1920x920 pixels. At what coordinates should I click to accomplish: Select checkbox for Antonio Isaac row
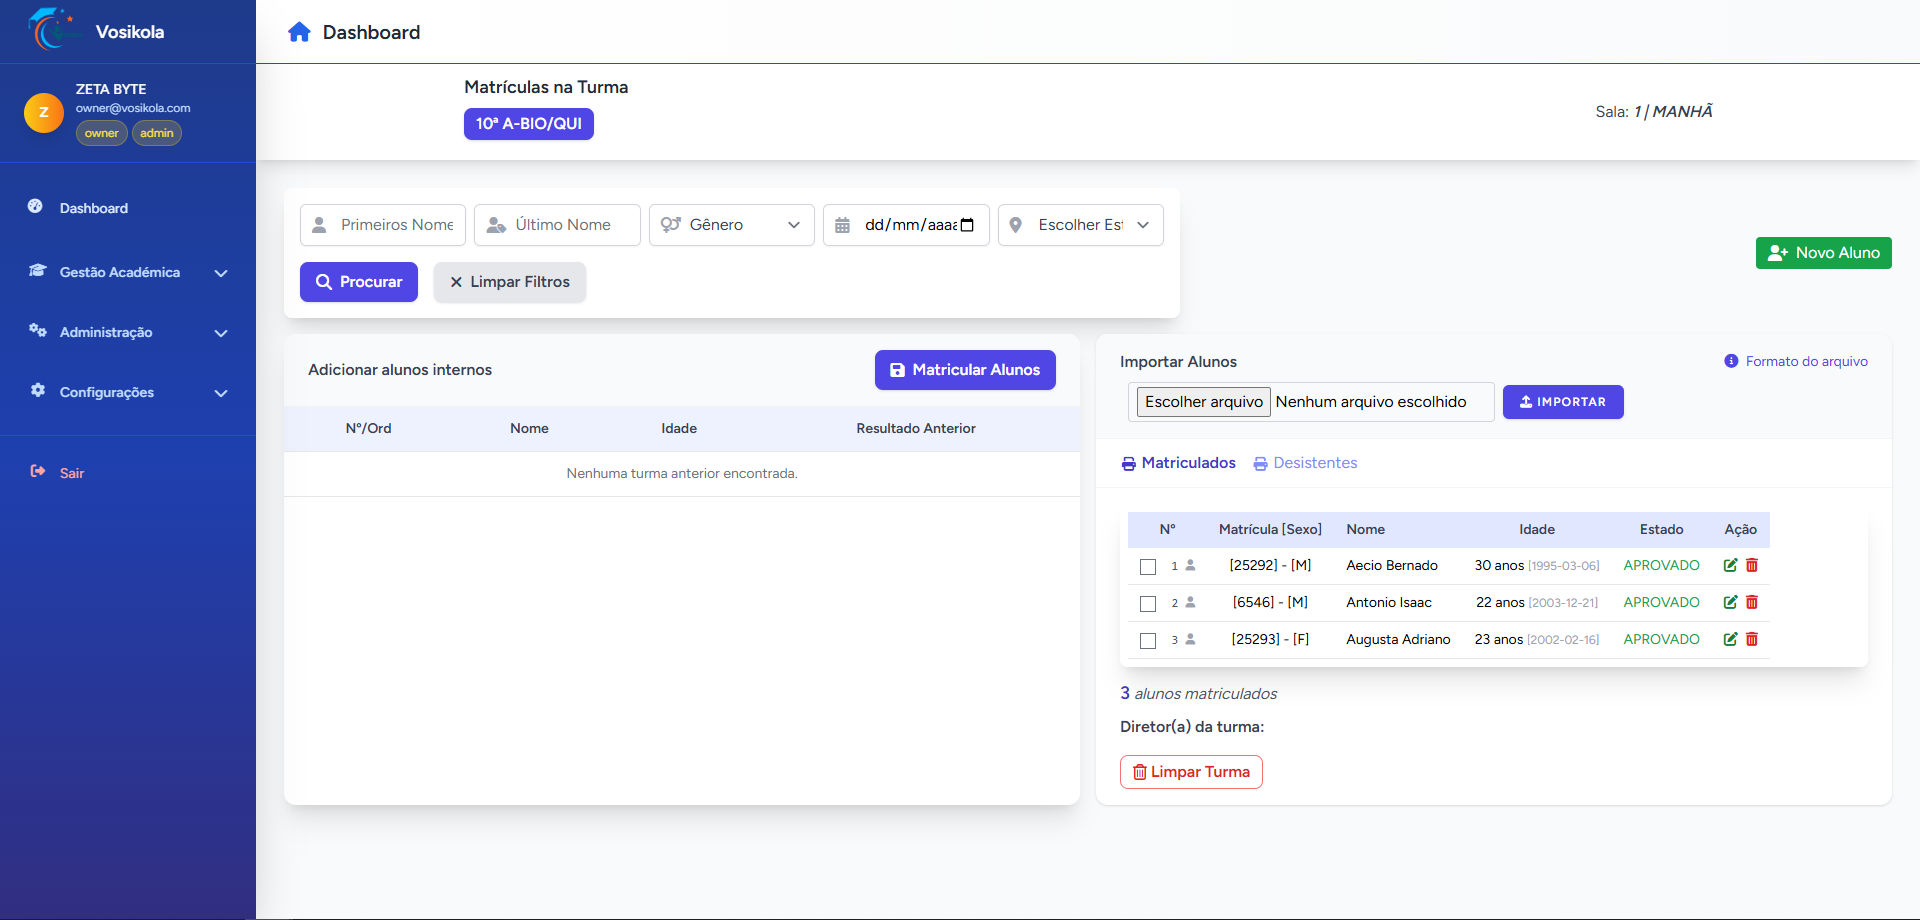(1148, 604)
